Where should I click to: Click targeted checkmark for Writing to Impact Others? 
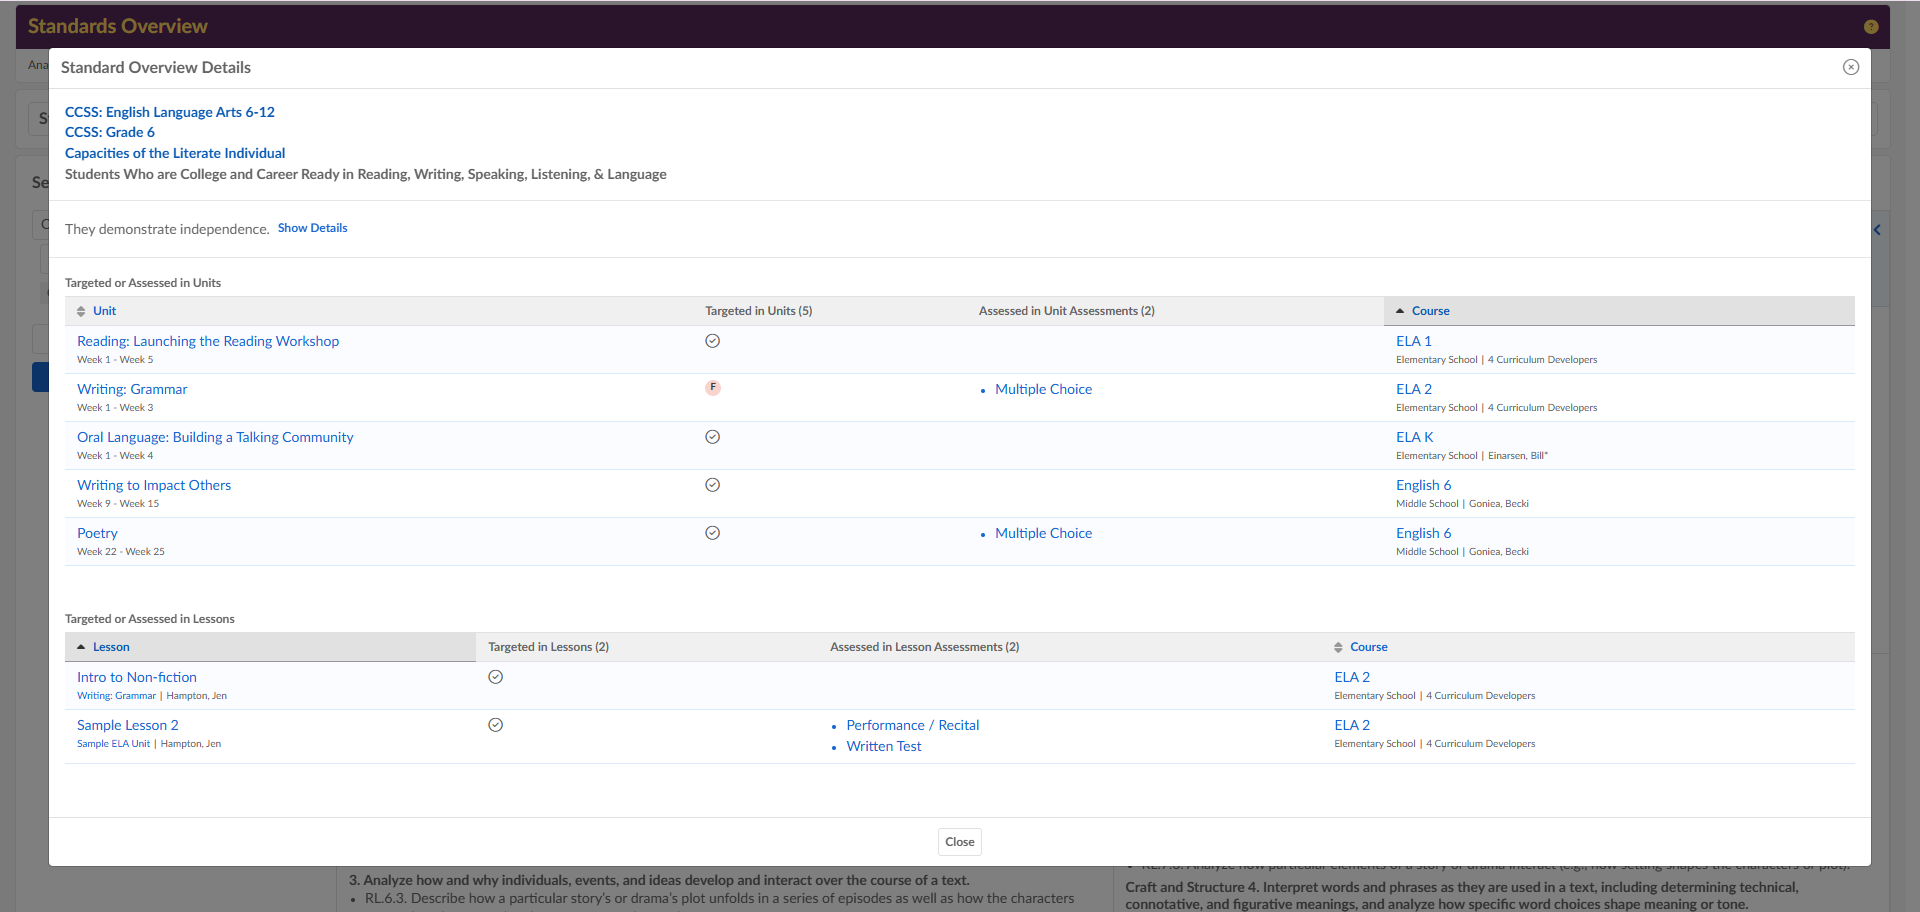pos(712,485)
